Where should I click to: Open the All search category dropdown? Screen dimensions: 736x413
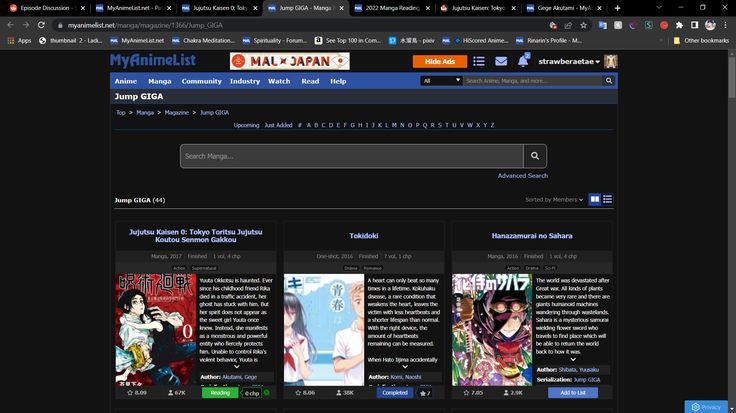(x=441, y=81)
